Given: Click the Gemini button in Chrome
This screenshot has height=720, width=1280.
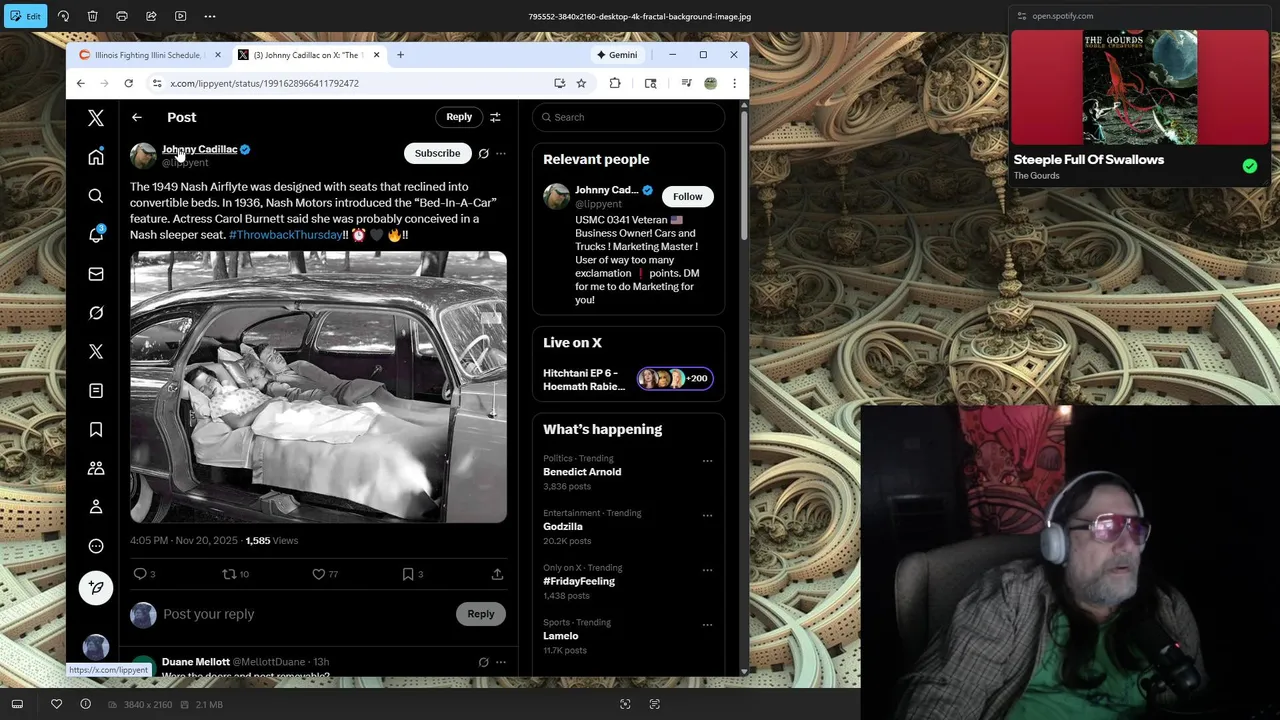Looking at the screenshot, I should [616, 55].
